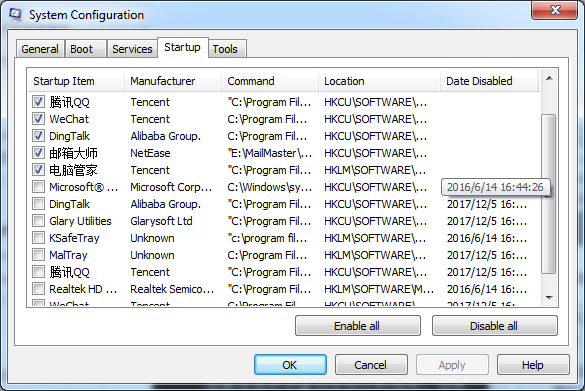585x391 pixels.
Task: Uncheck the enabled DingTalk startup item
Action: [x=38, y=136]
